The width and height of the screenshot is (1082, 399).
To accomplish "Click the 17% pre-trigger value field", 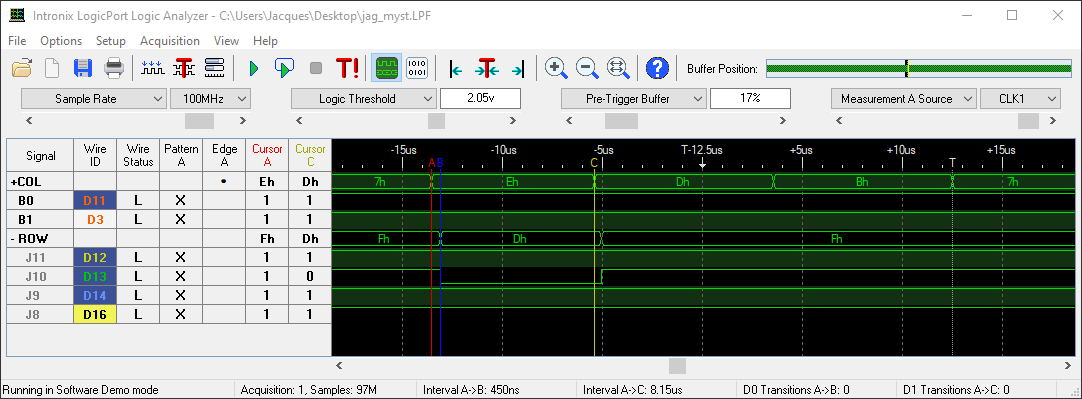I will (750, 99).
